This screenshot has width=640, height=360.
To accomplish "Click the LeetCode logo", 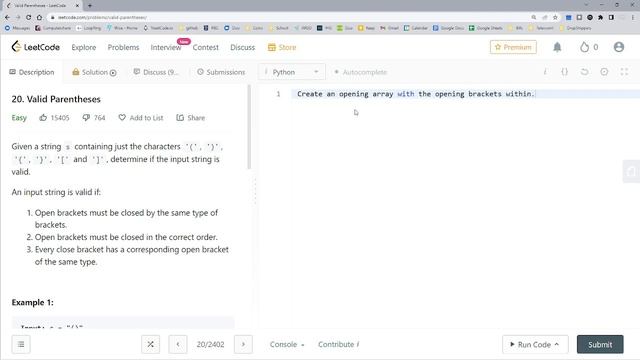I will coord(36,47).
